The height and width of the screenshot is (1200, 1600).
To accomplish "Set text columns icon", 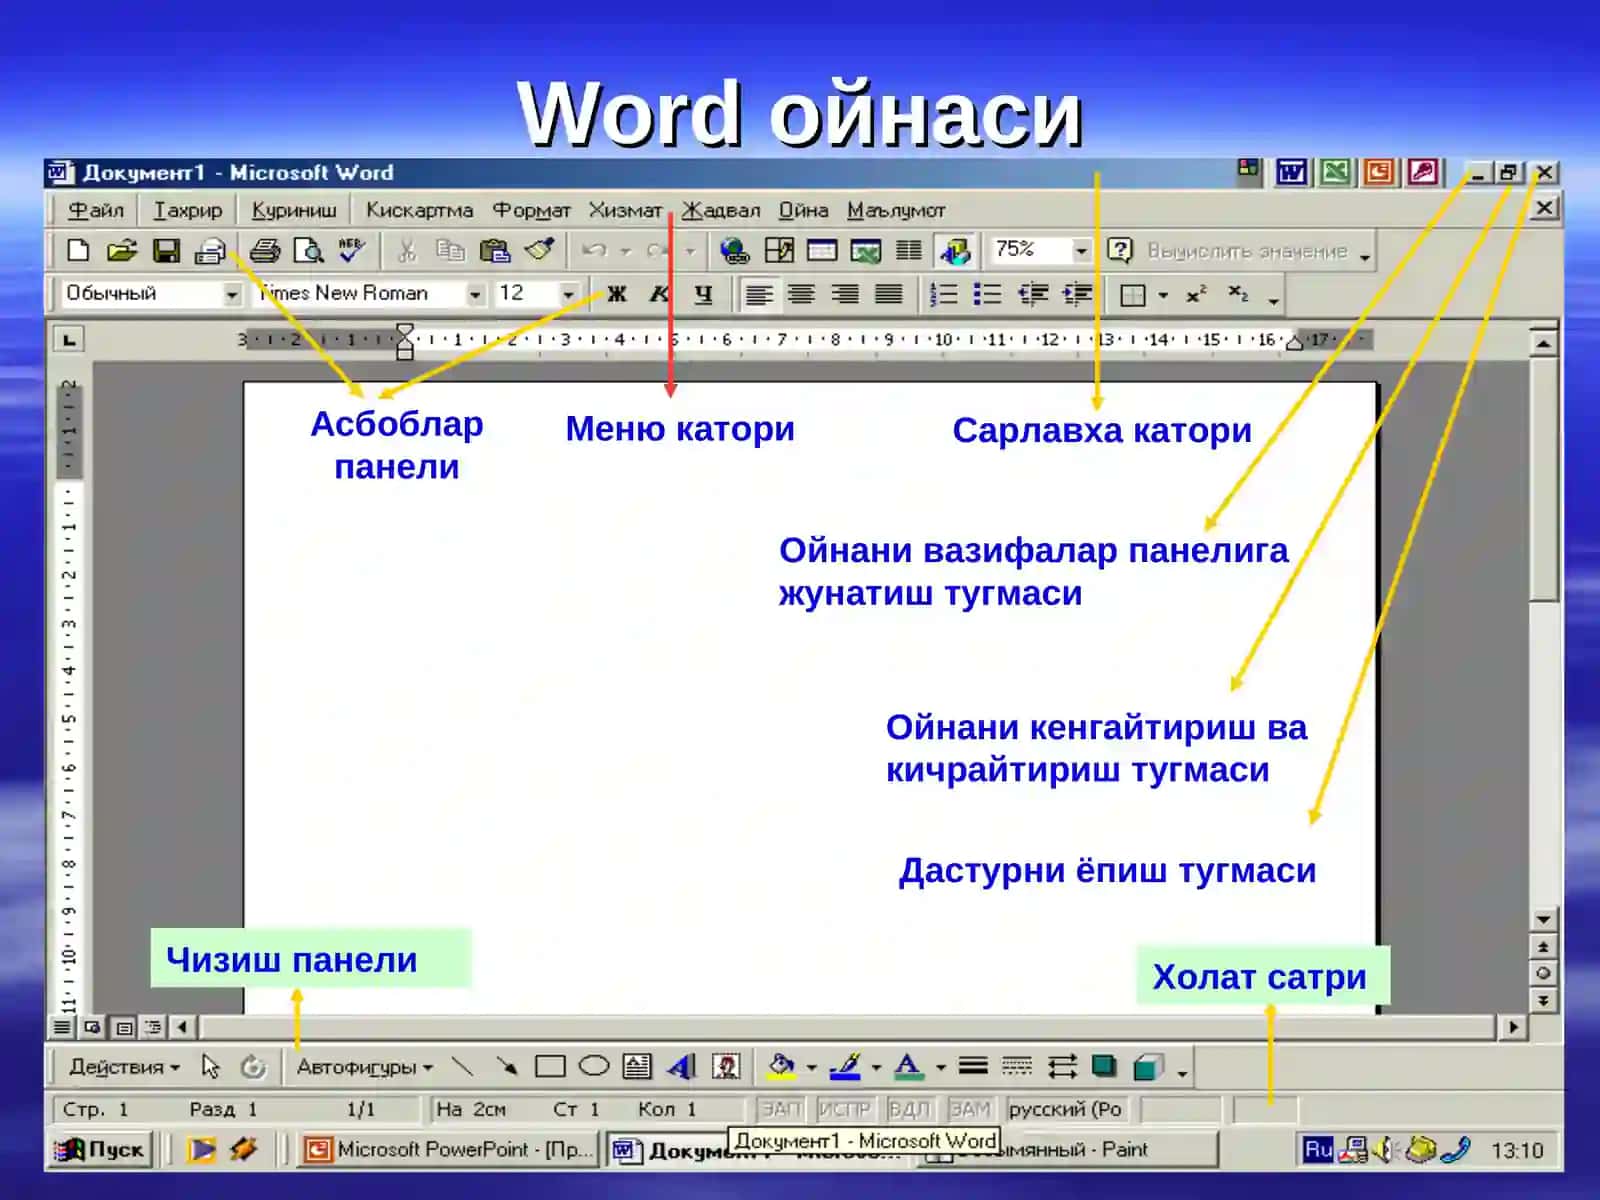I will pyautogui.click(x=908, y=251).
